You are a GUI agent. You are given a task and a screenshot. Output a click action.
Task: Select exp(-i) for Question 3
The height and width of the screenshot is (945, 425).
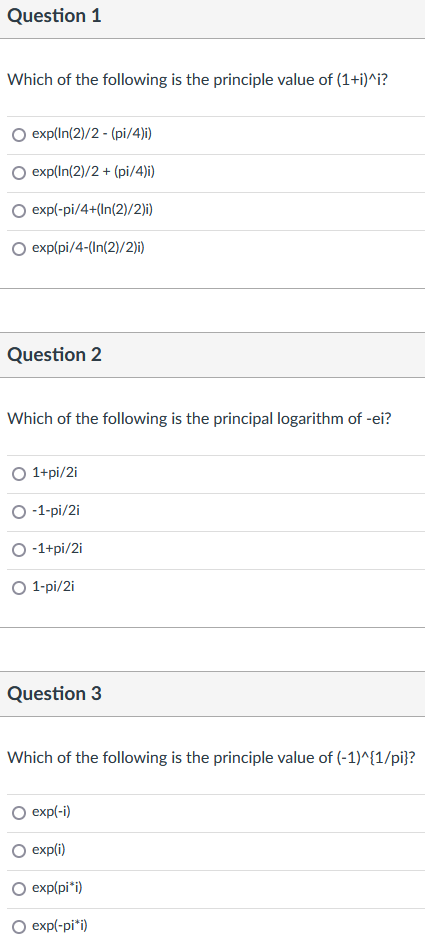click(x=19, y=813)
